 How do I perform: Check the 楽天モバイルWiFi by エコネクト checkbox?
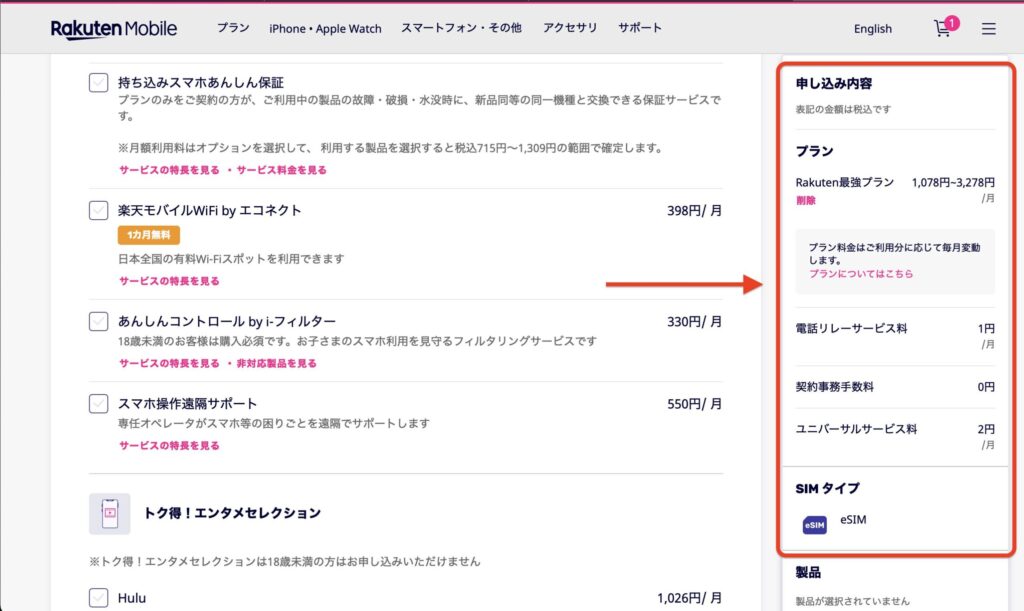pyautogui.click(x=99, y=210)
